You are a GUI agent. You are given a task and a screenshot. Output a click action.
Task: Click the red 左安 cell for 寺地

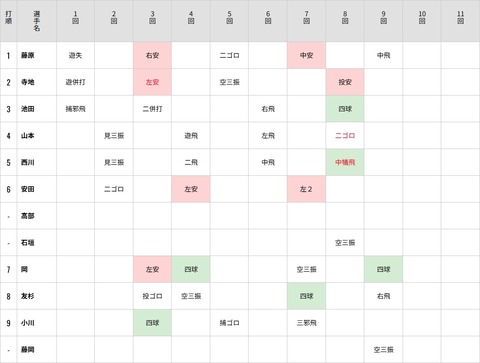click(x=152, y=82)
